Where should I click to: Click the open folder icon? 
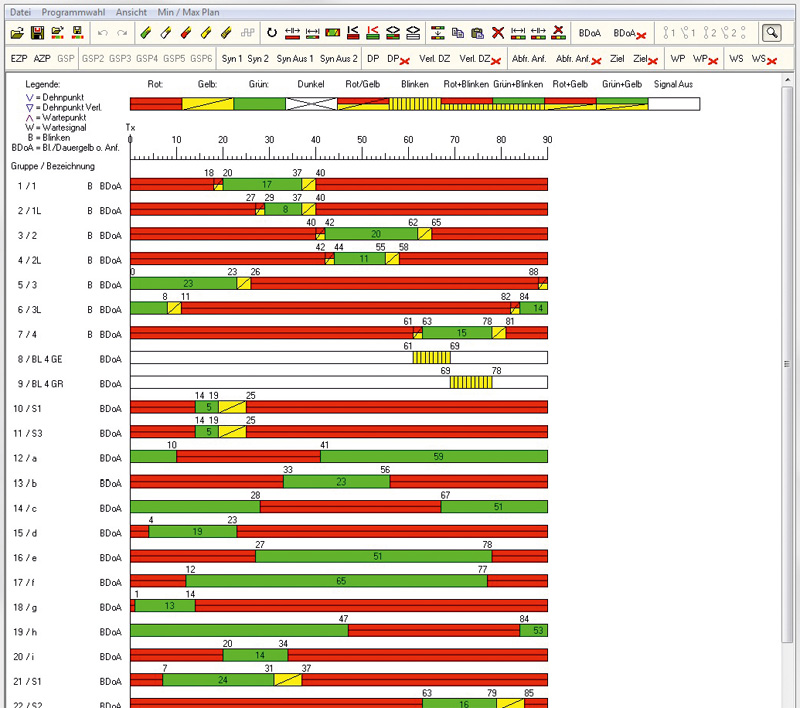point(19,33)
